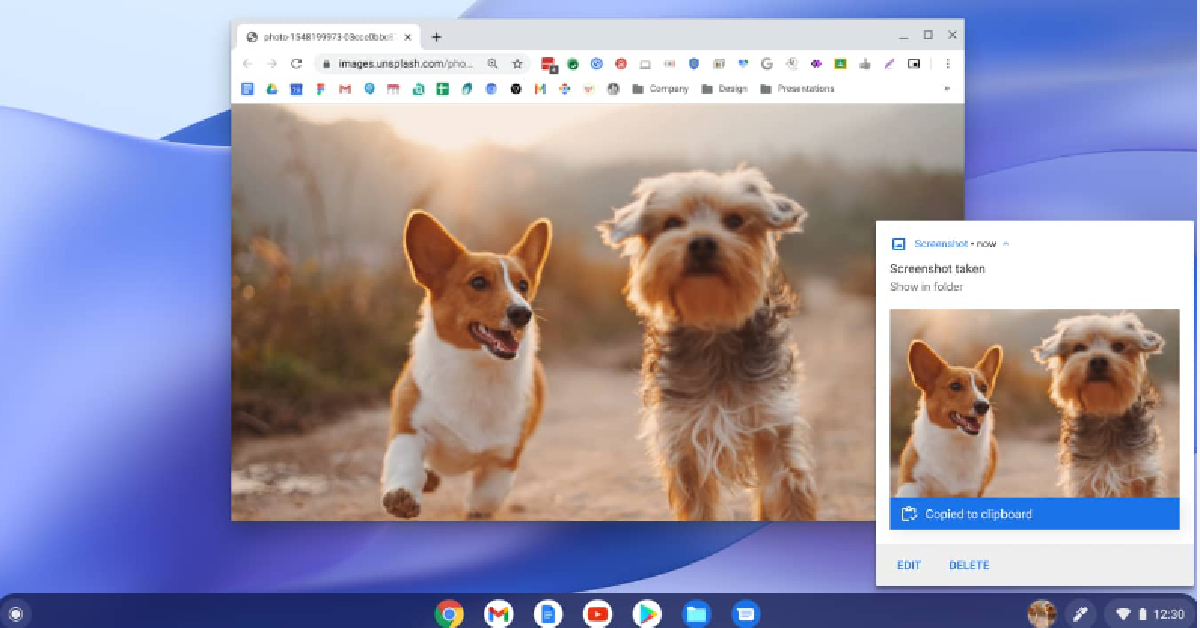Launch Gmail from the shelf
1200x628 pixels.
(x=498, y=613)
